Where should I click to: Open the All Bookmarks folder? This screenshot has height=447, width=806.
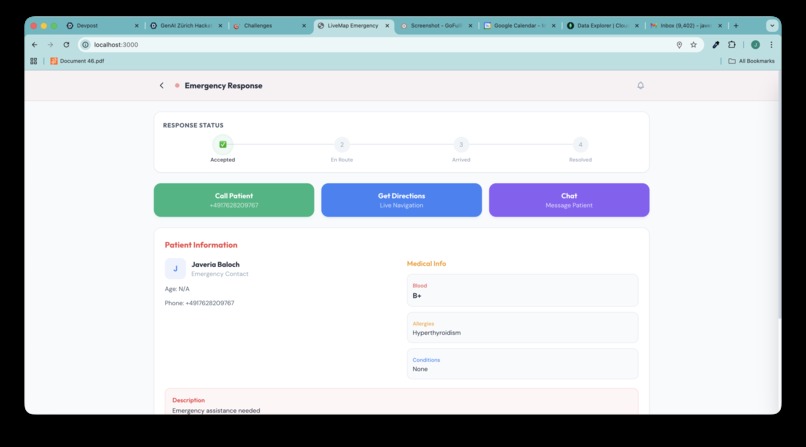click(x=751, y=61)
